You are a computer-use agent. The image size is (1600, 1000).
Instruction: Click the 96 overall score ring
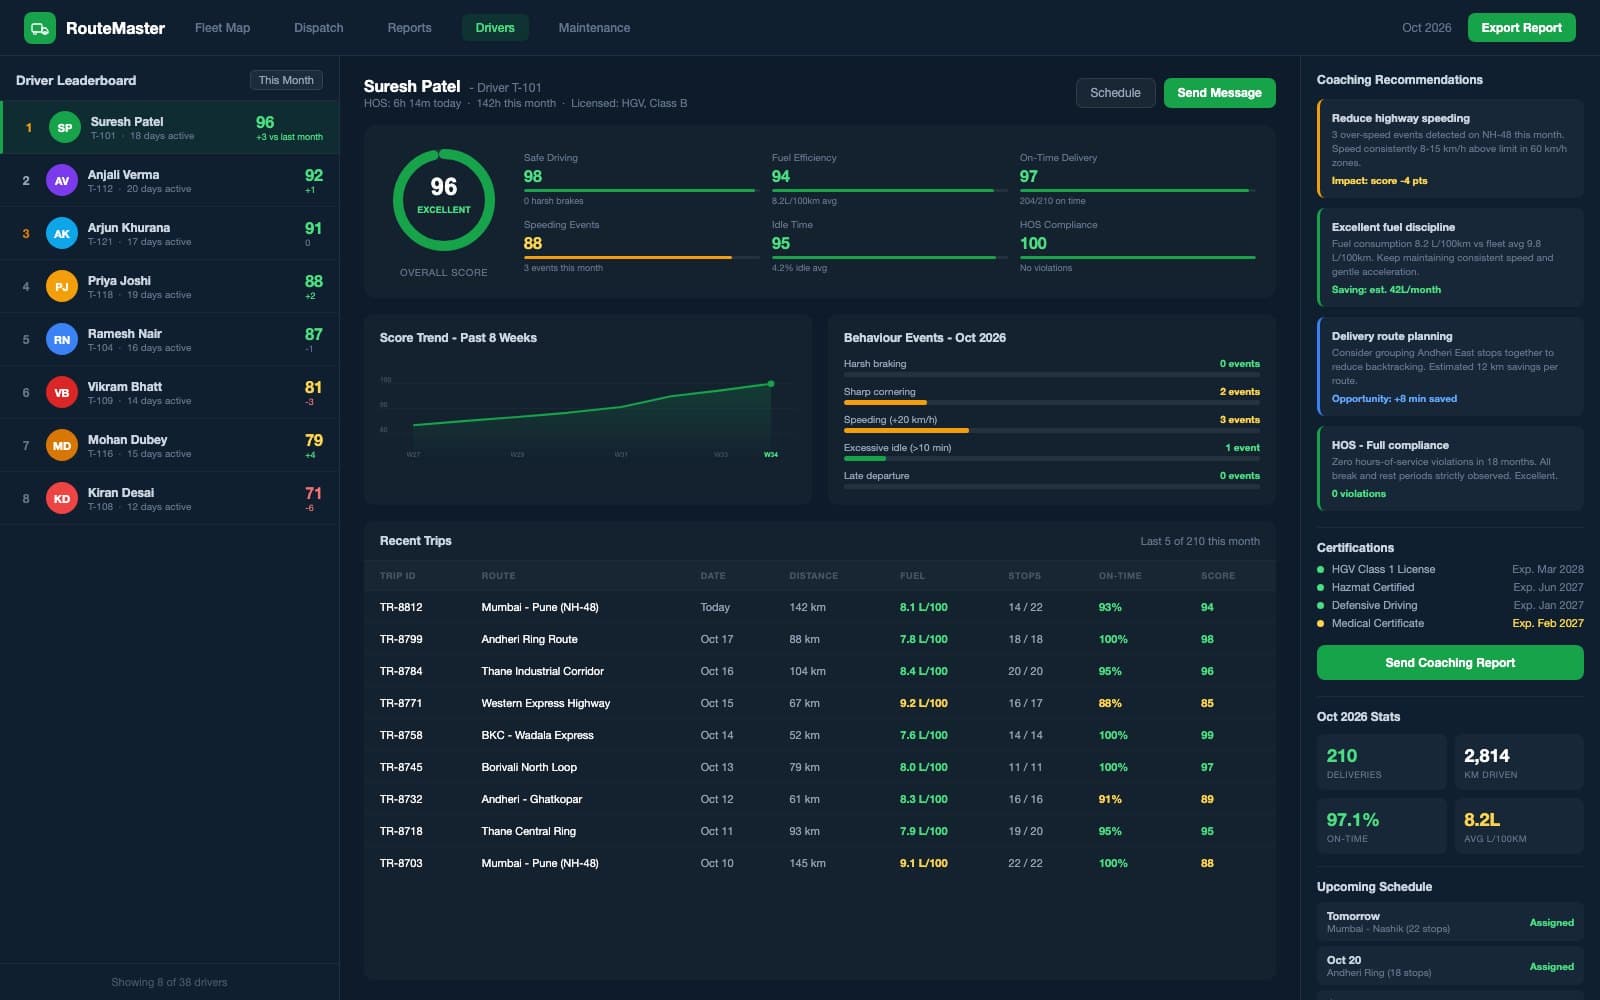tap(444, 200)
